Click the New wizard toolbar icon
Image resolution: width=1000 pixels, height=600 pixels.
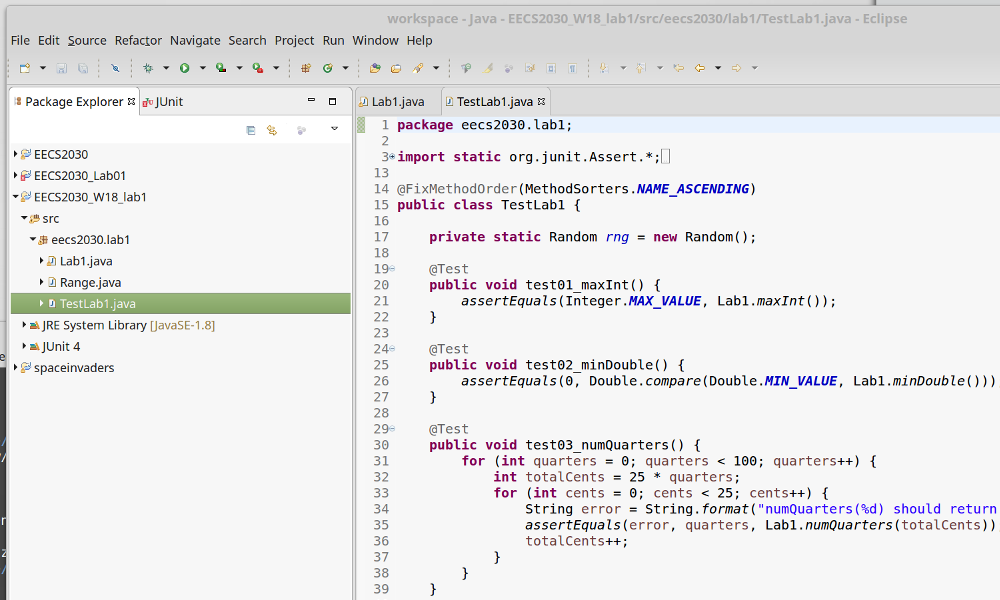pos(25,68)
